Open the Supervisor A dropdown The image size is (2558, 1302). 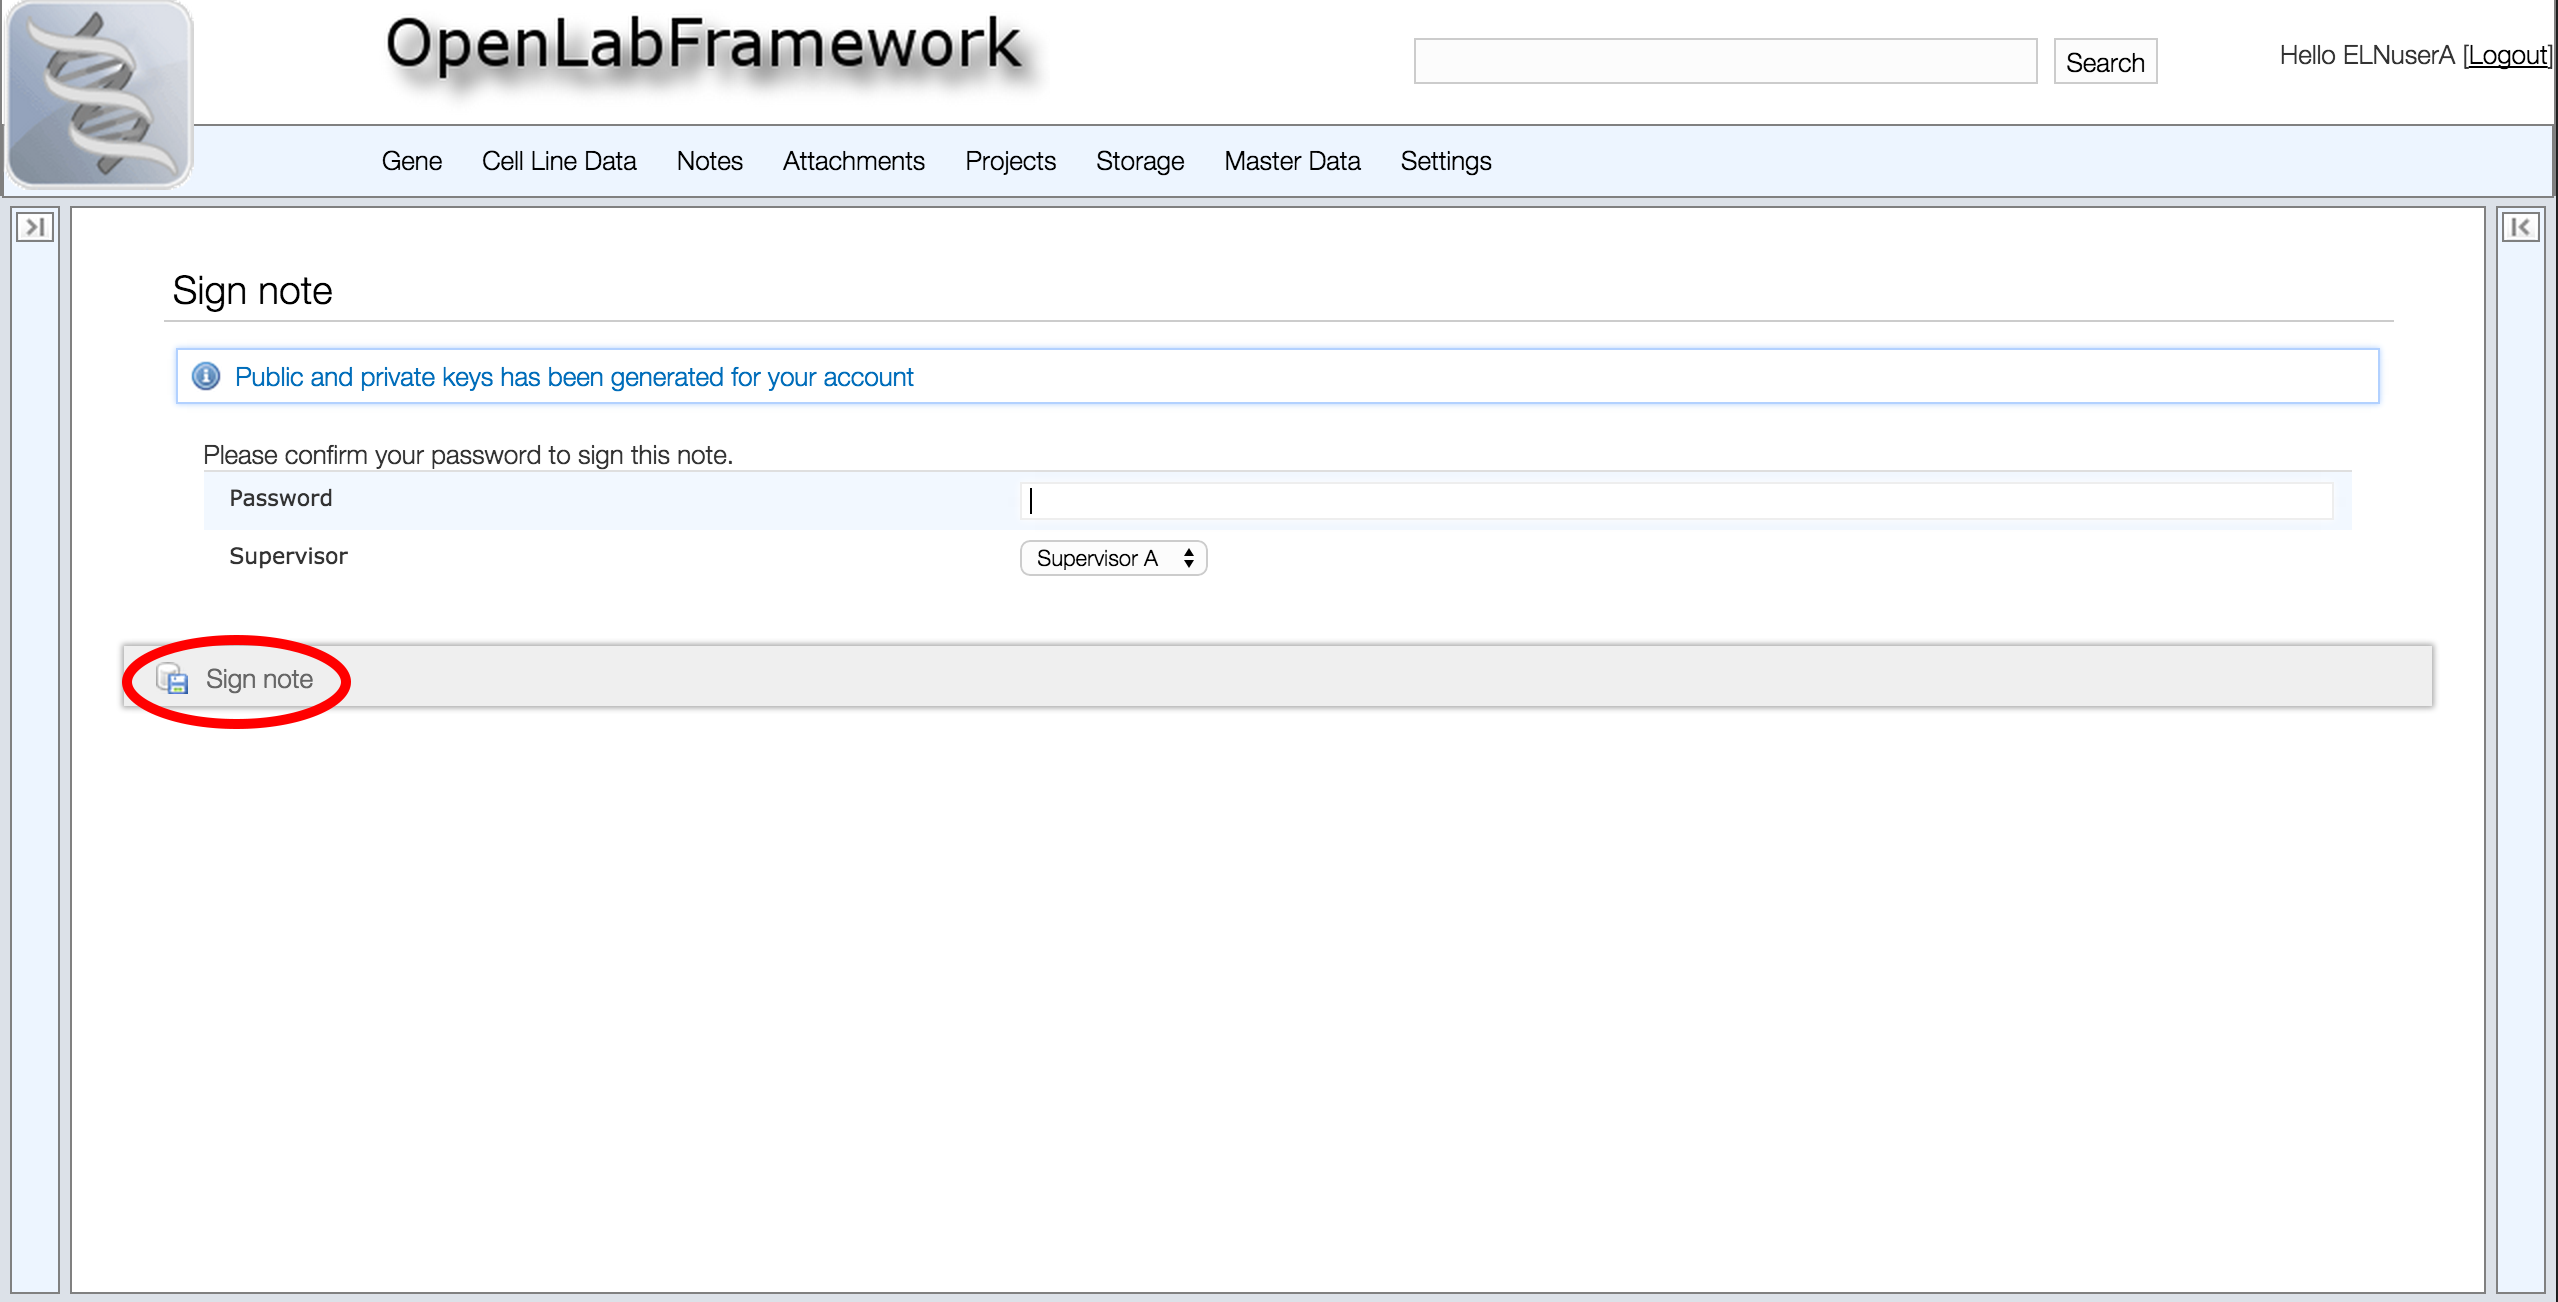click(1113, 558)
